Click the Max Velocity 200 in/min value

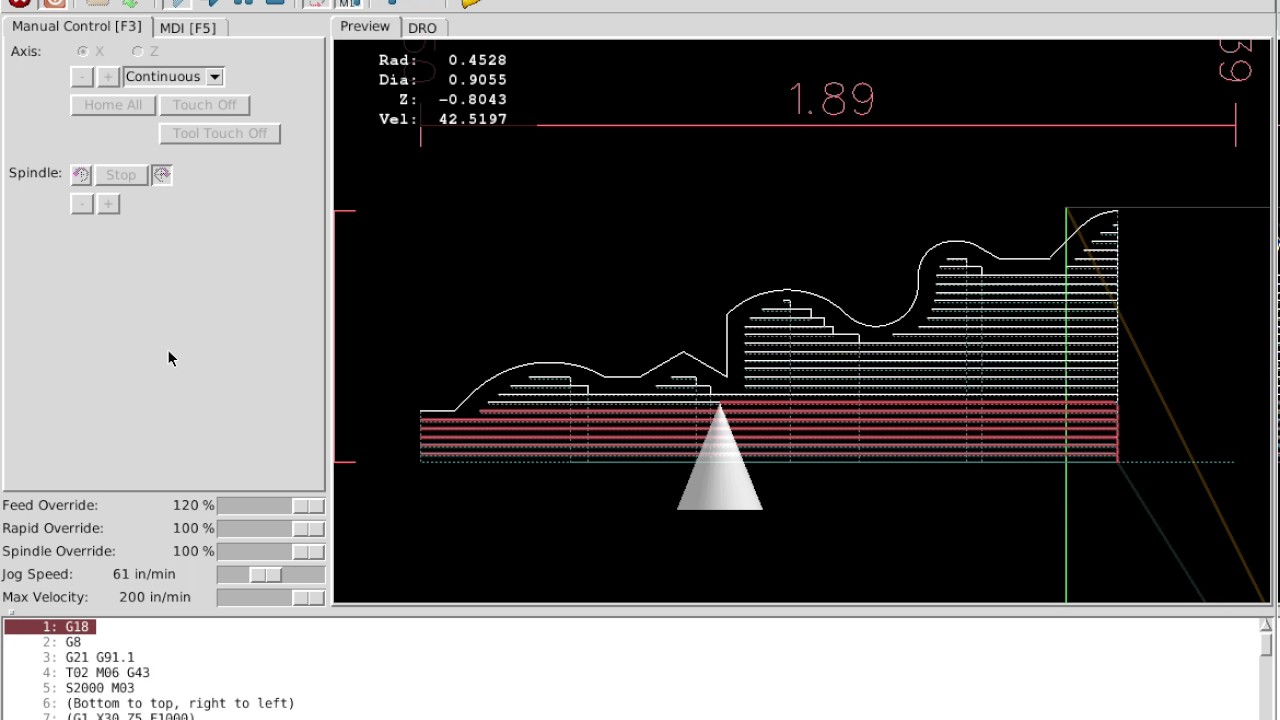click(155, 598)
